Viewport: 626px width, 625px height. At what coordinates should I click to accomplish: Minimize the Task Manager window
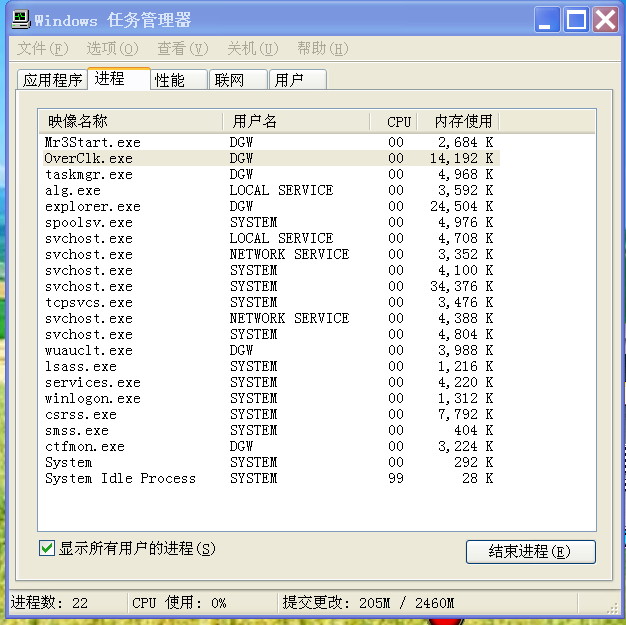click(547, 20)
